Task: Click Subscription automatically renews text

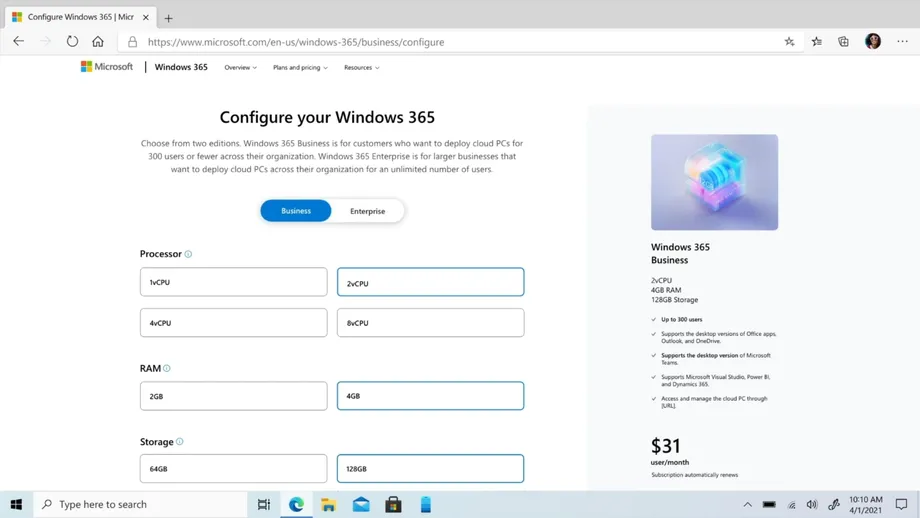Action: click(x=695, y=475)
